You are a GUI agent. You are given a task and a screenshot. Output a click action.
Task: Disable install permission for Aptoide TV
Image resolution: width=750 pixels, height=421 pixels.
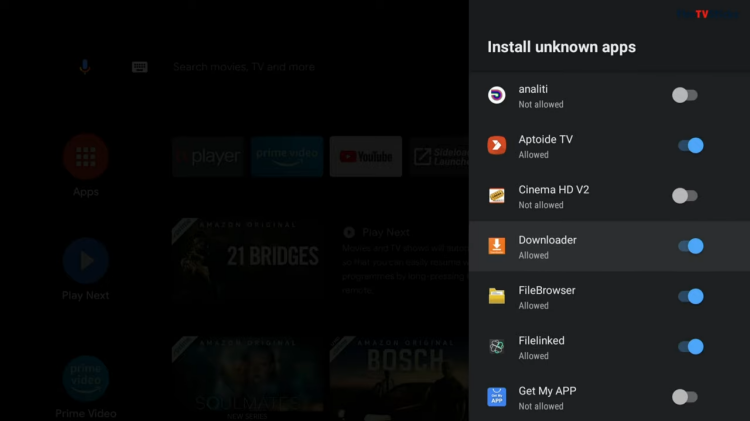pyautogui.click(x=691, y=145)
